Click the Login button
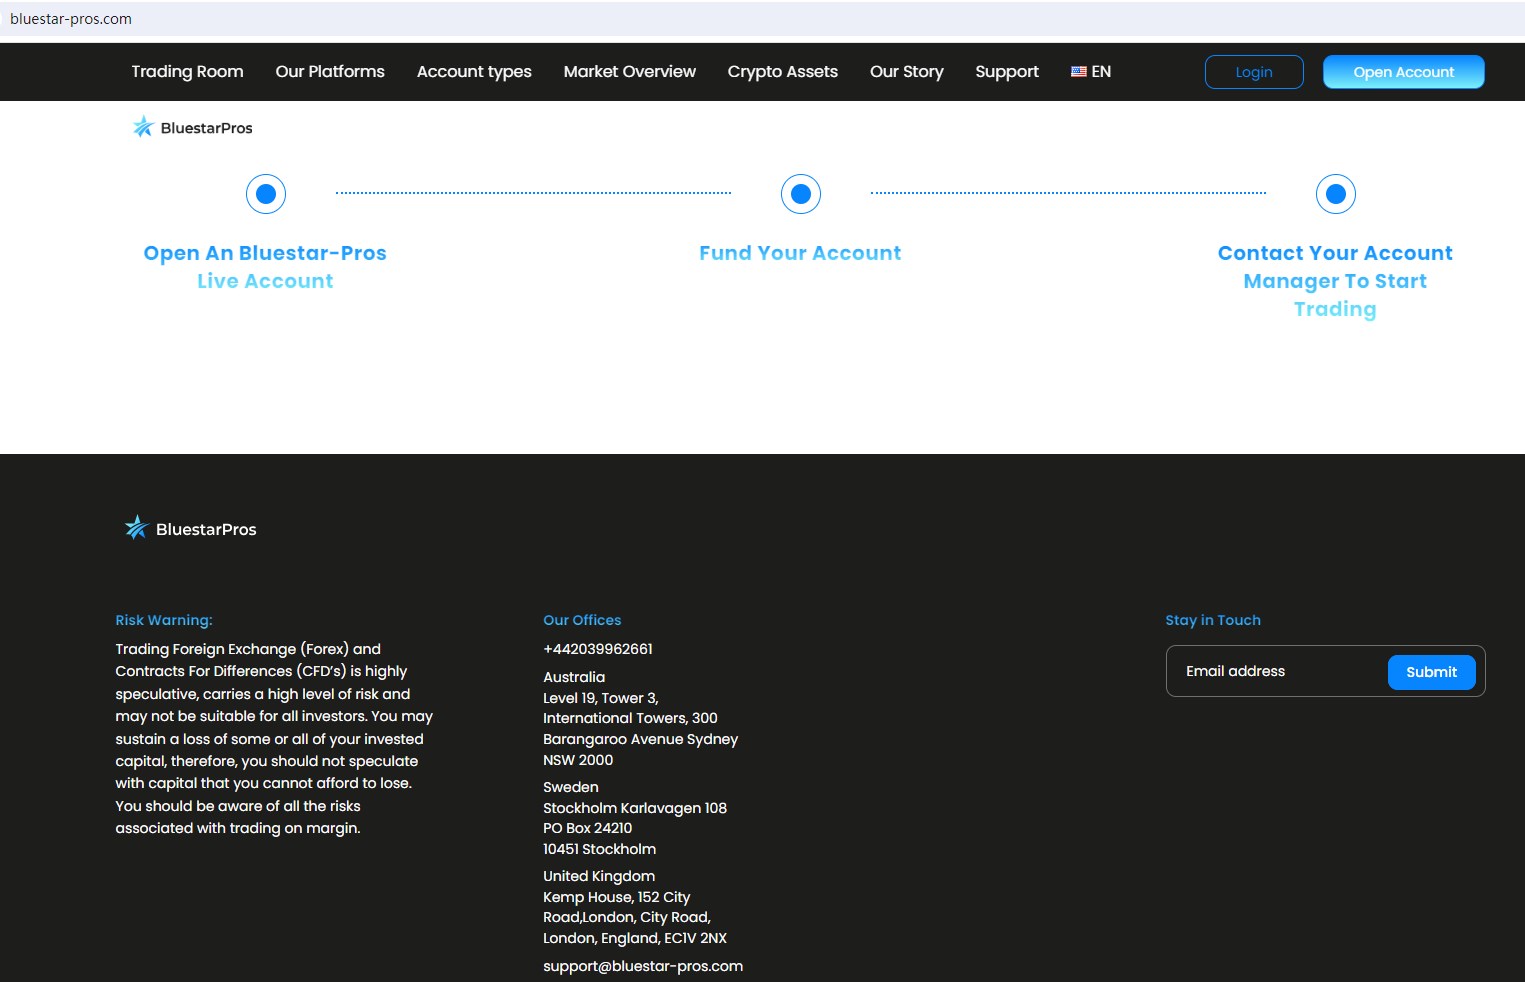Screen dimensions: 1525x982 (1254, 72)
